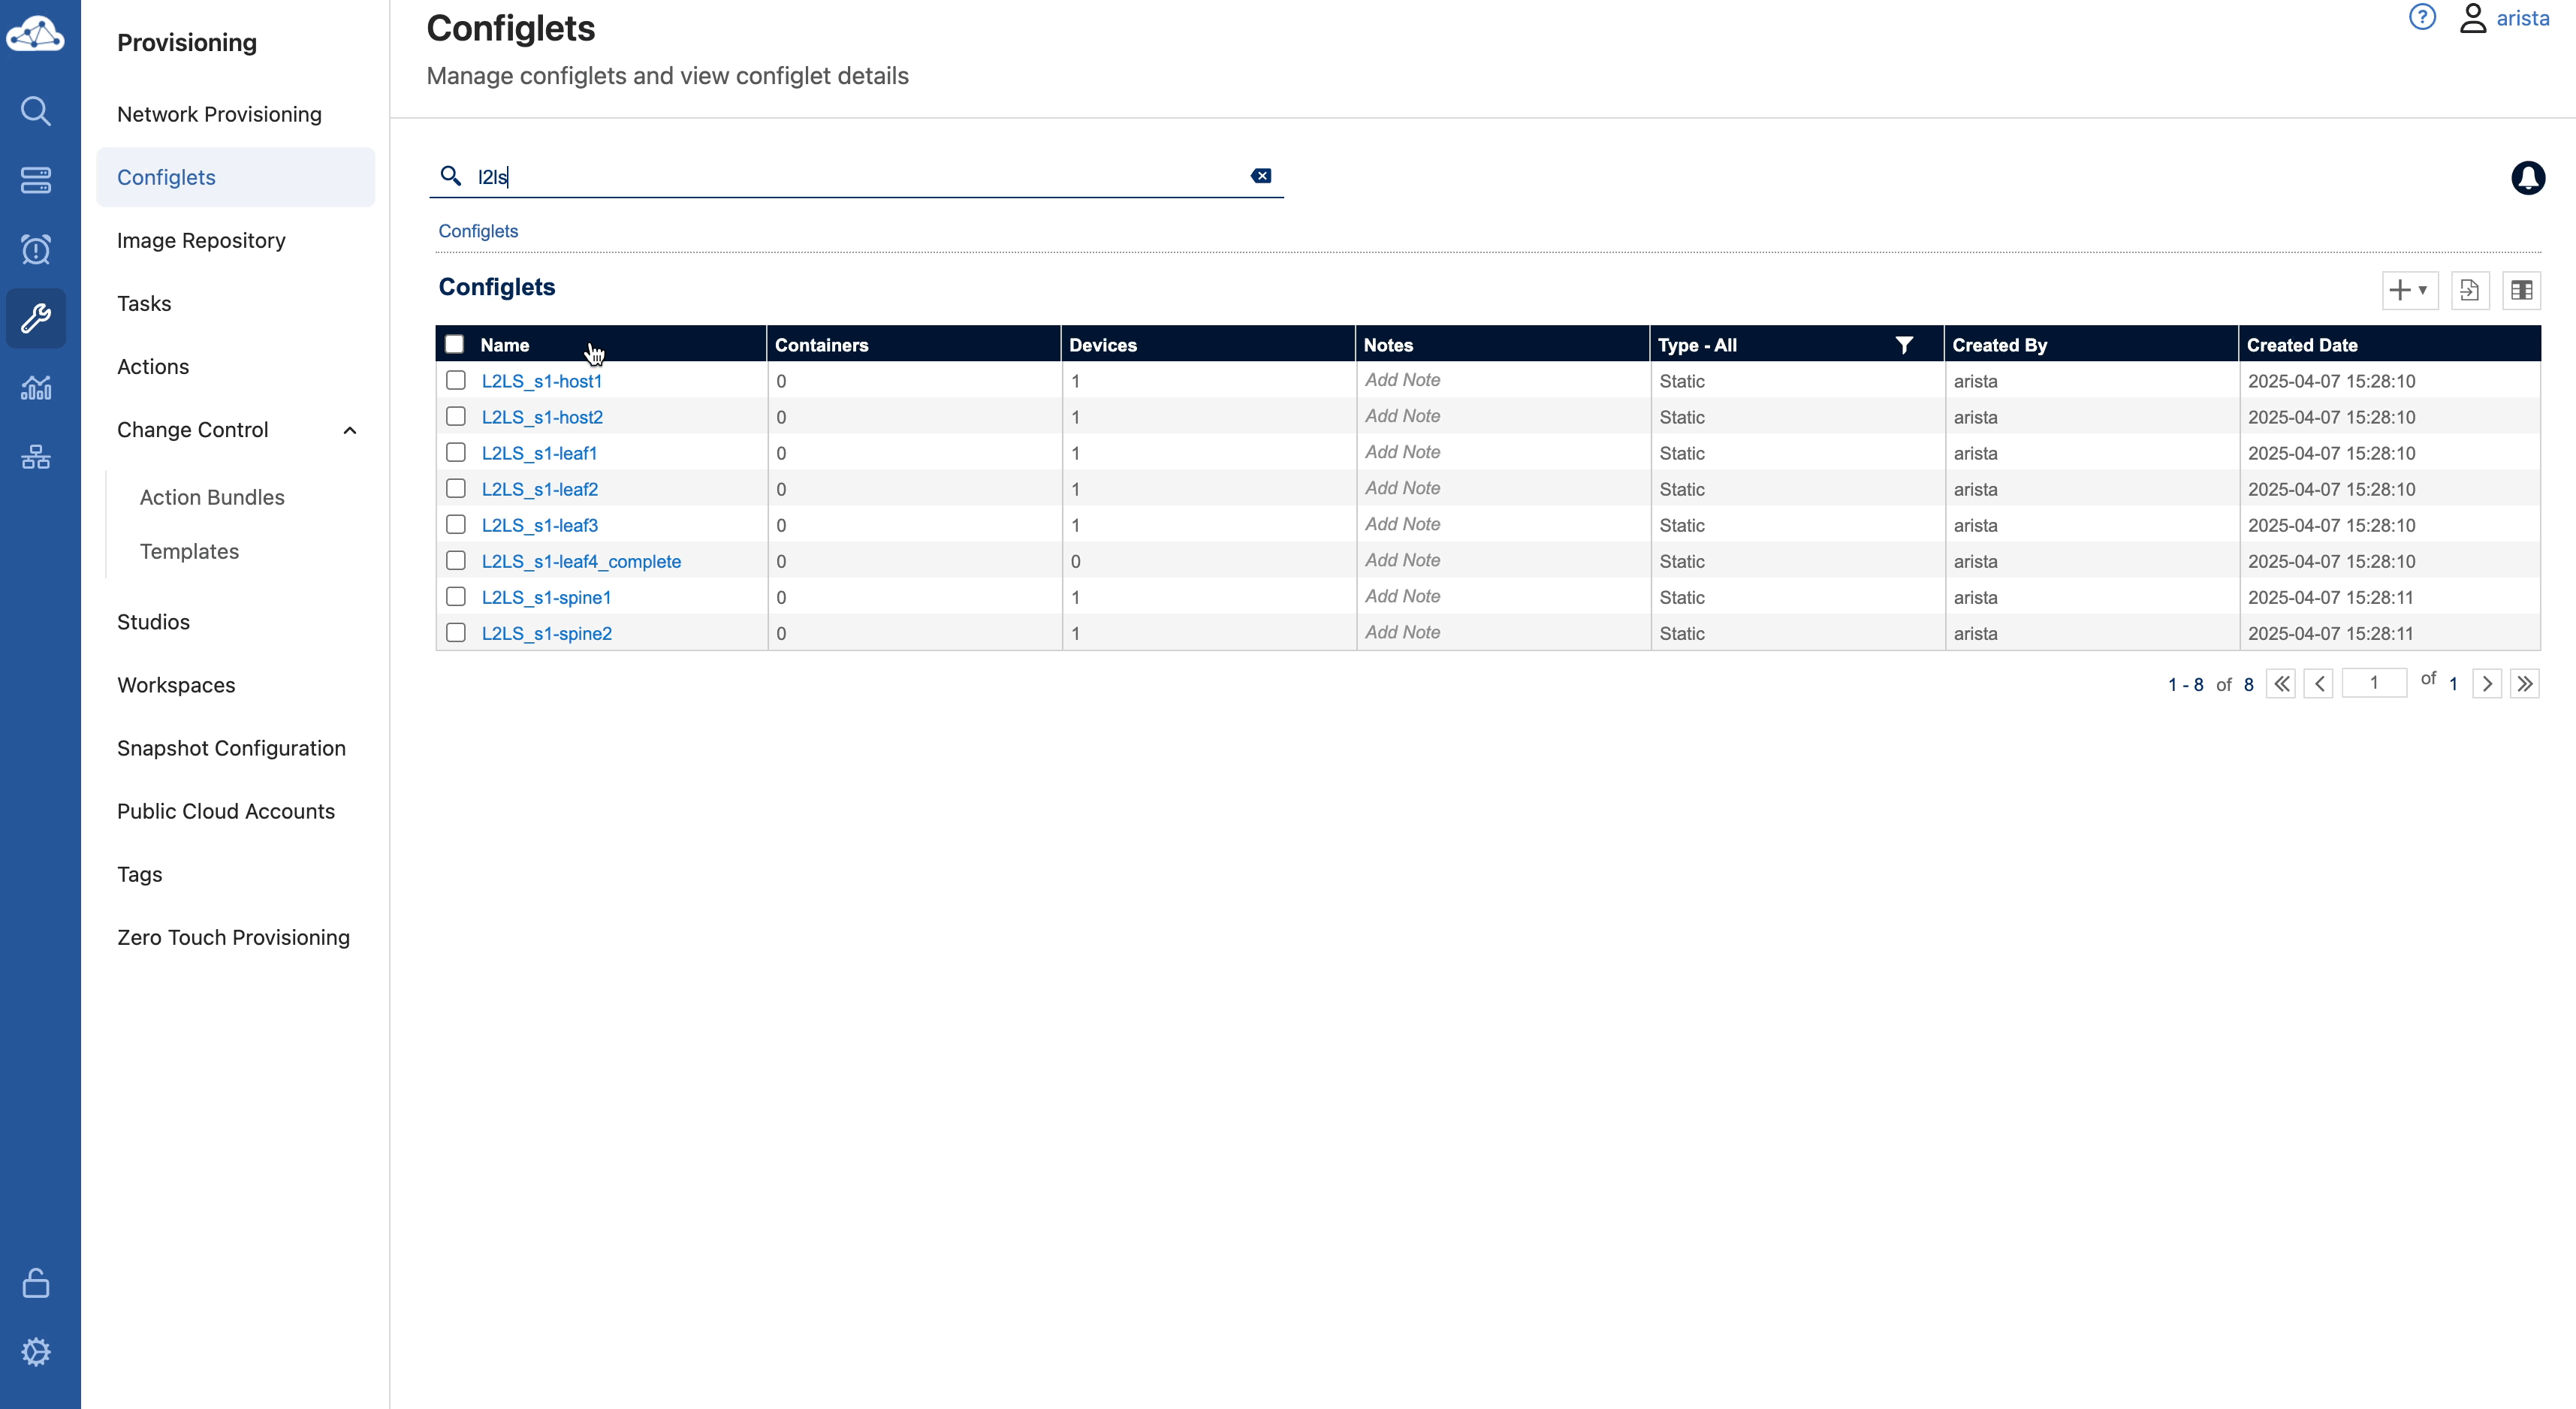2576x1409 pixels.
Task: Open the Events alarm icon in left rail
Action: tap(36, 249)
